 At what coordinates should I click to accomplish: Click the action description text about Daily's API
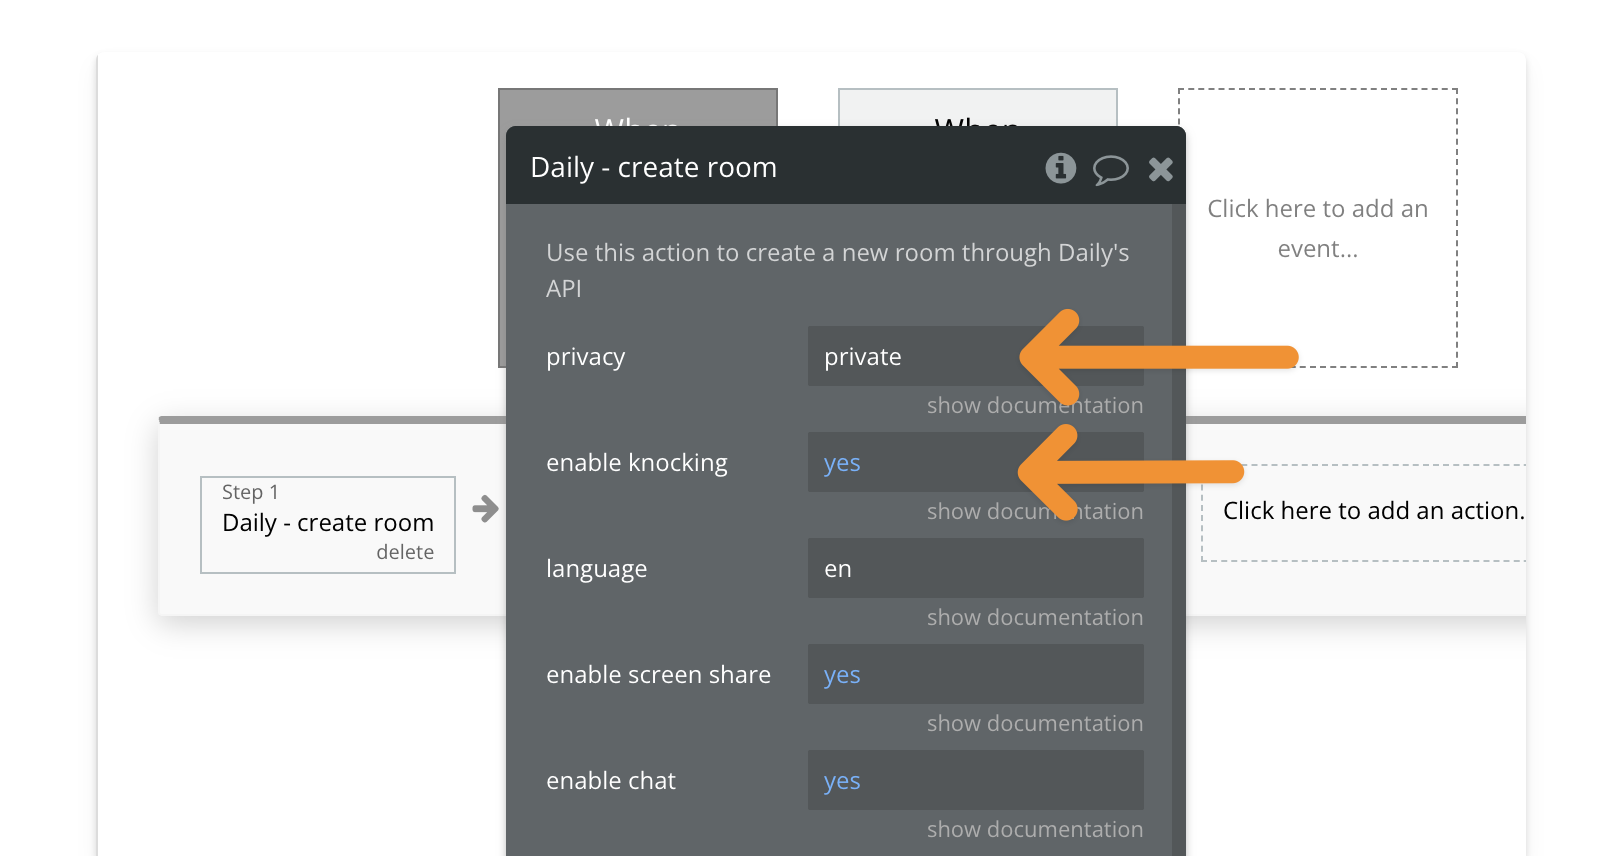(x=838, y=270)
